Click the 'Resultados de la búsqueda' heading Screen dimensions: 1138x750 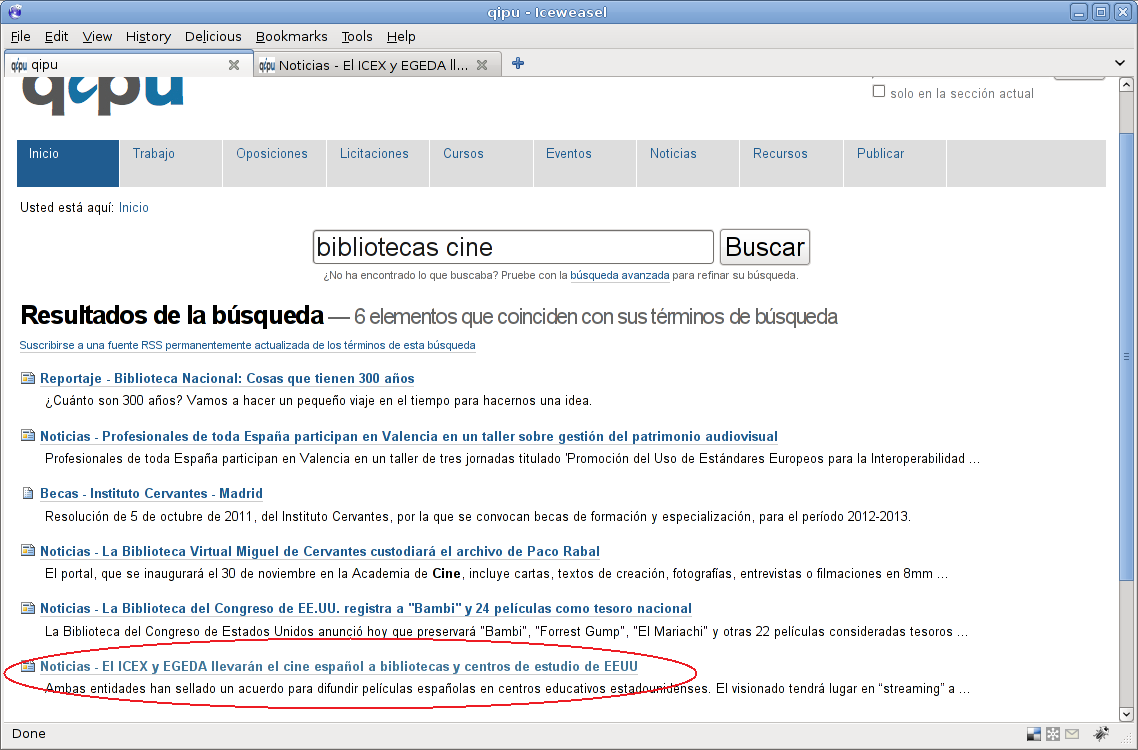click(x=172, y=316)
